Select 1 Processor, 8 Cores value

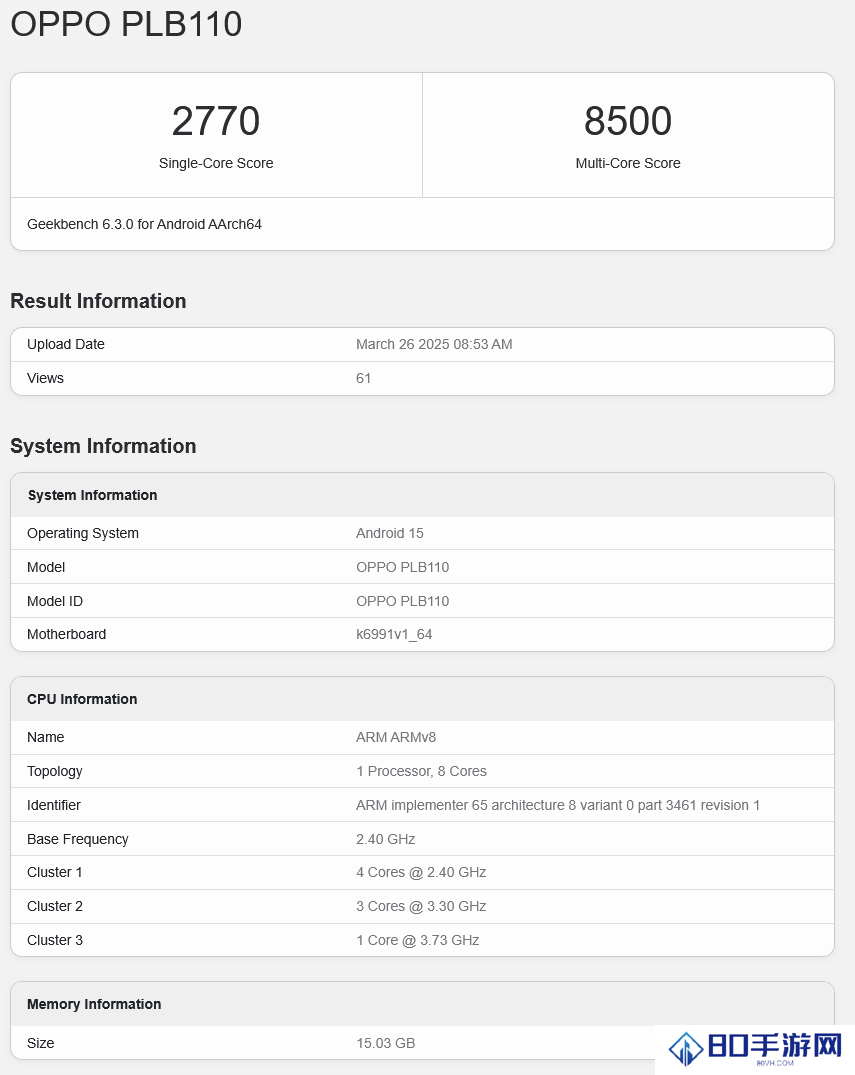coord(422,771)
